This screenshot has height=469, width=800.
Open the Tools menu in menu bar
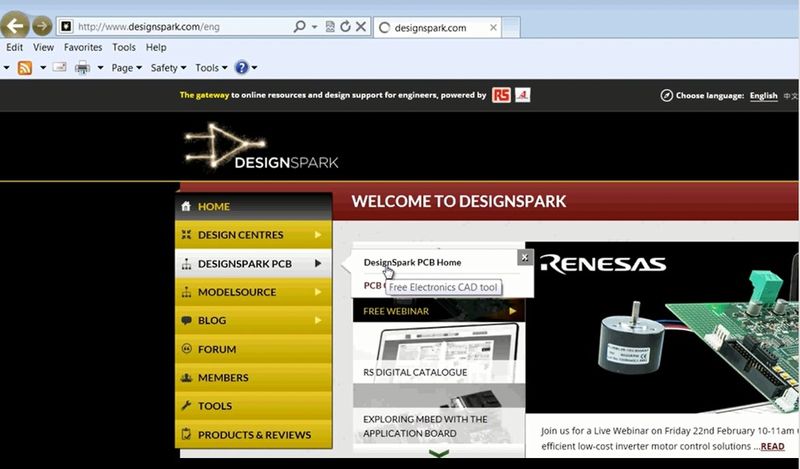(x=124, y=47)
